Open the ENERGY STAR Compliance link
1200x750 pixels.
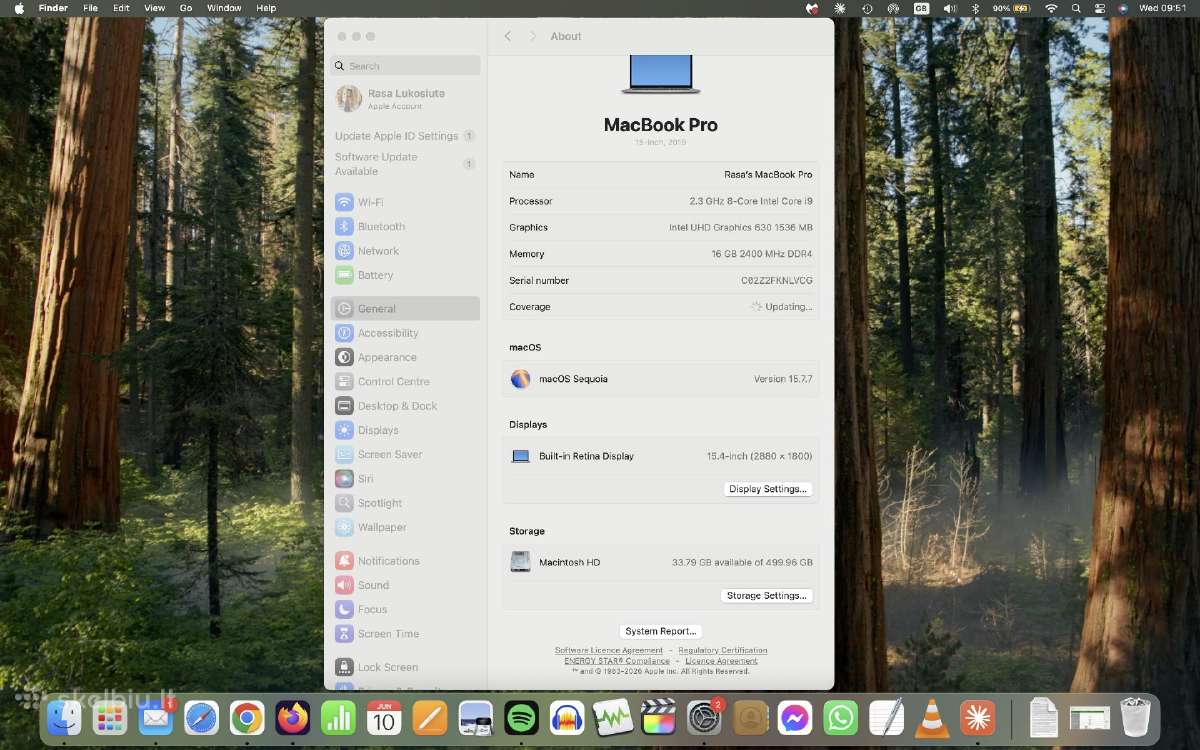pos(617,661)
